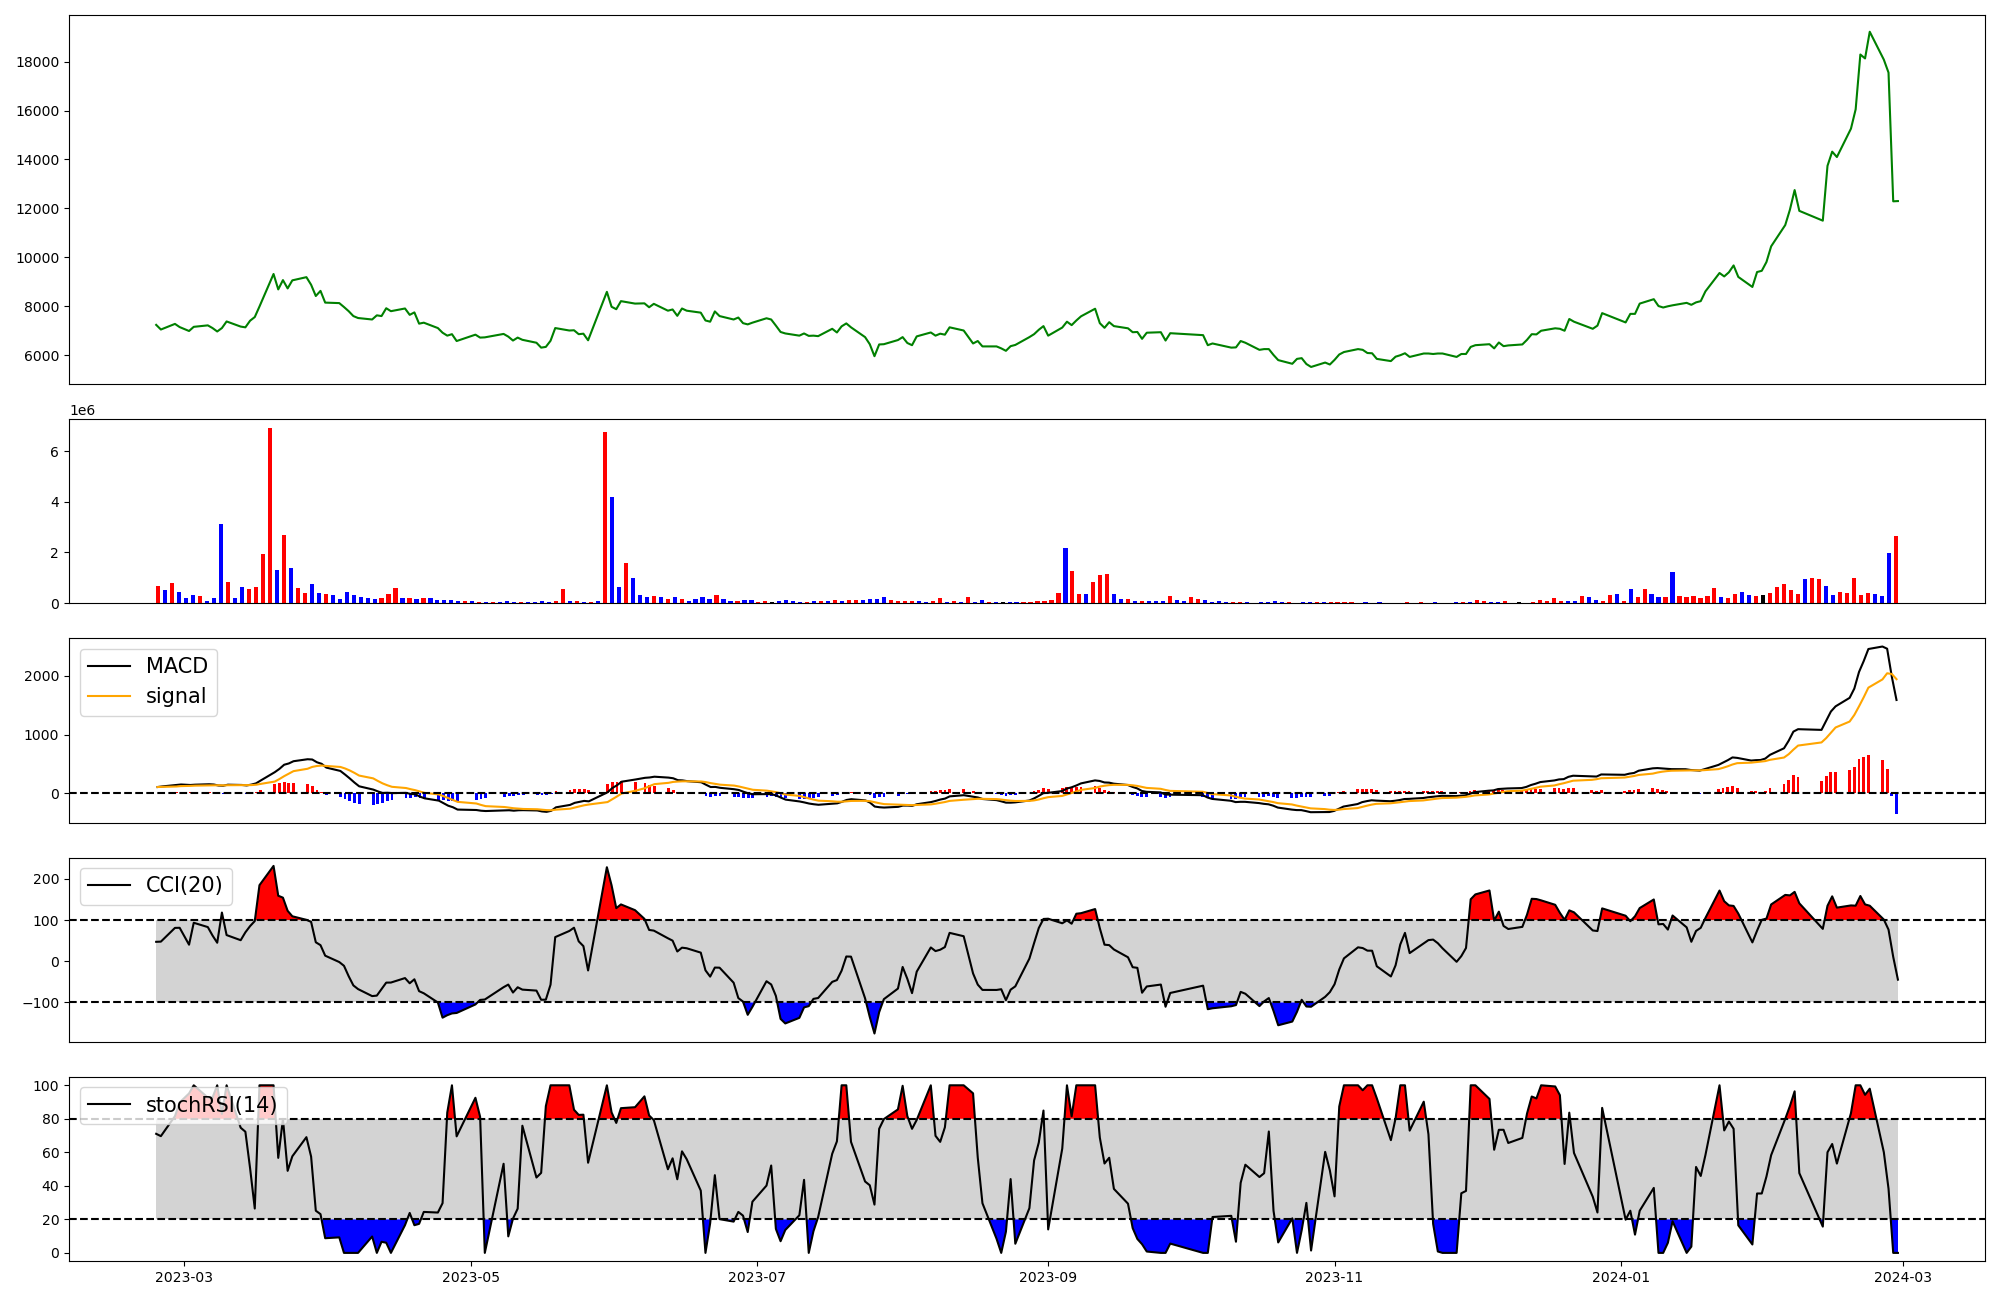The image size is (2000, 1300).
Task: Select the stochRSI(14) legend entry
Action: click(x=211, y=1105)
